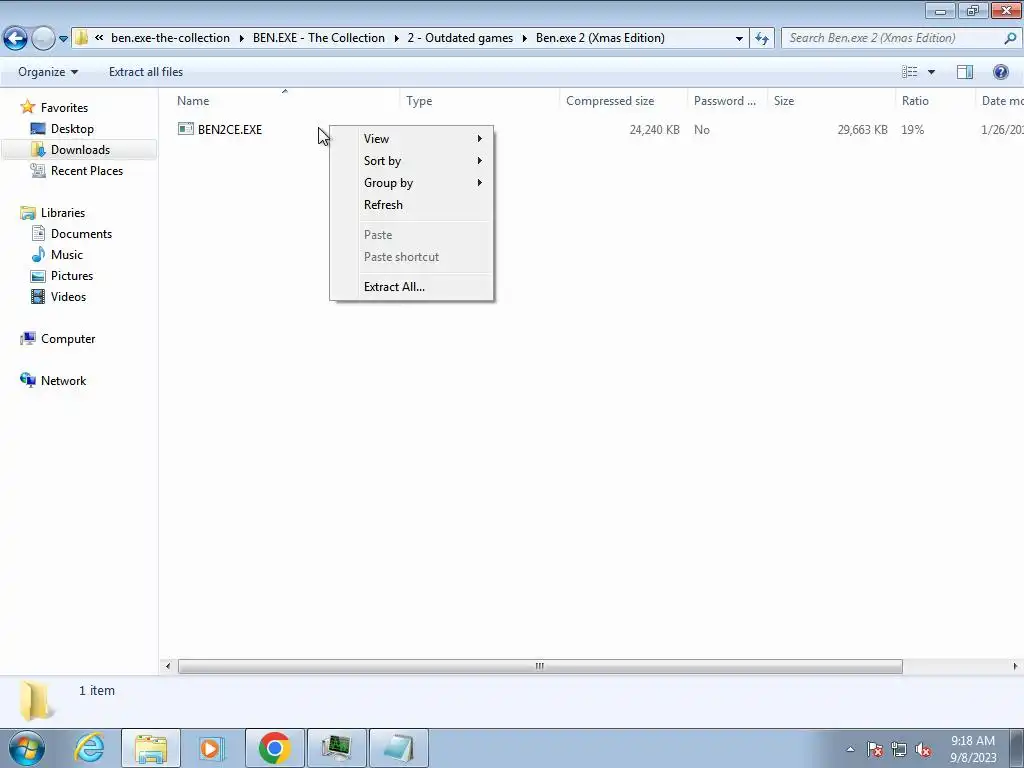Open Google Chrome from taskbar
Viewport: 1024px width, 768px height.
(x=274, y=748)
